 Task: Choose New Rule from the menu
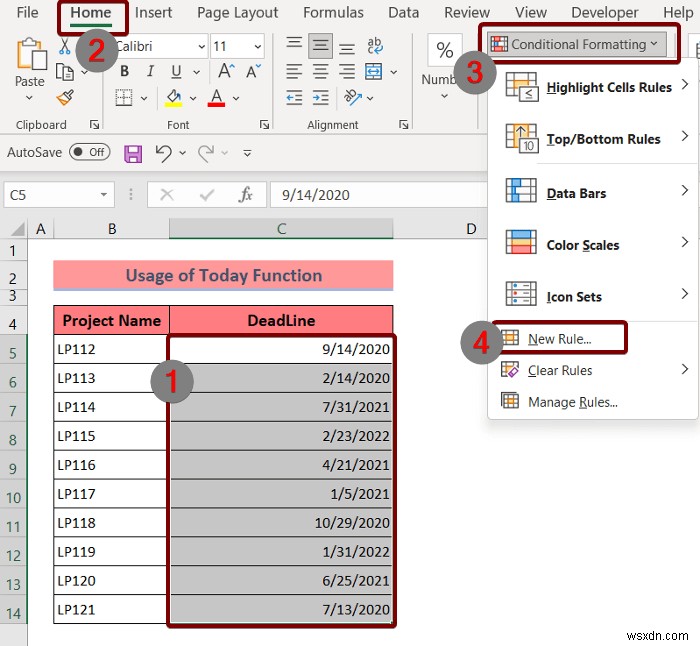point(560,338)
